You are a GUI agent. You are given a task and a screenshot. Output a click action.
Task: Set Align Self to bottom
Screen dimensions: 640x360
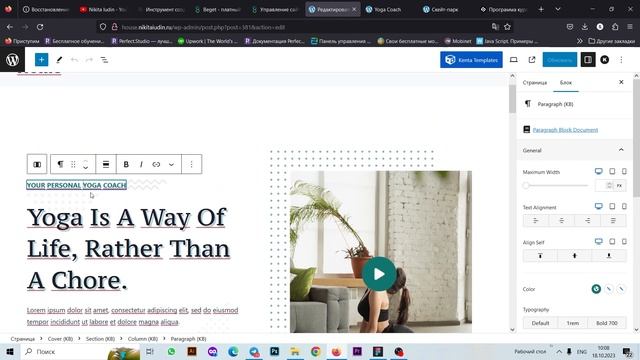(609, 256)
